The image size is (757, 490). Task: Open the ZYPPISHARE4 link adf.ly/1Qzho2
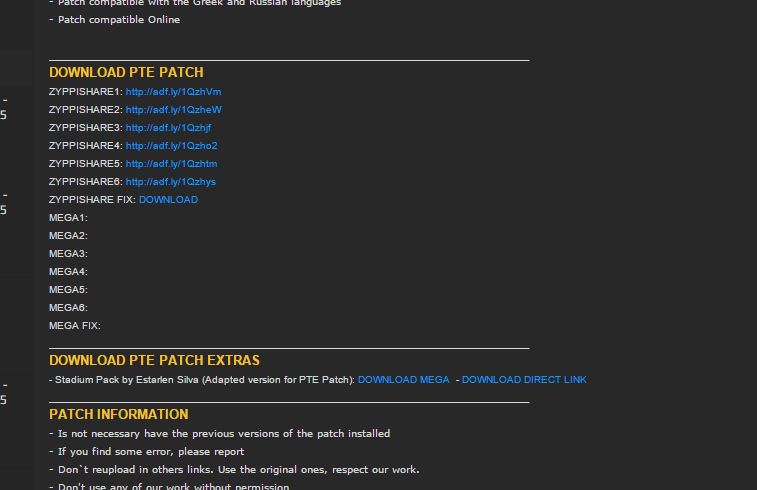click(171, 146)
